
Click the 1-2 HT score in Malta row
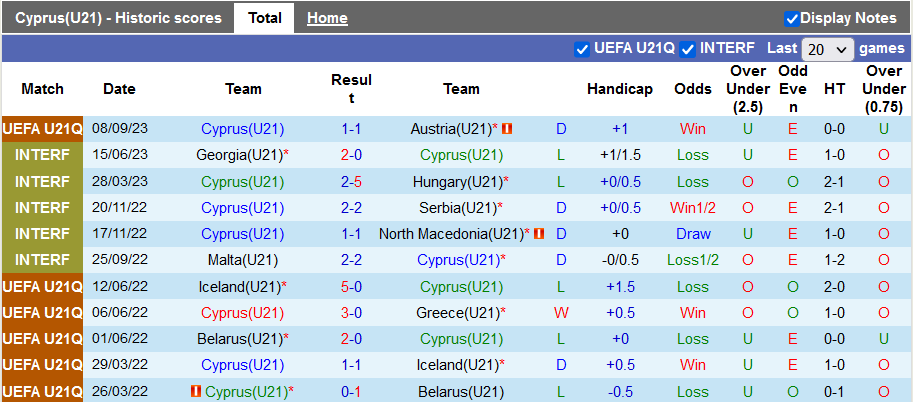pos(834,260)
